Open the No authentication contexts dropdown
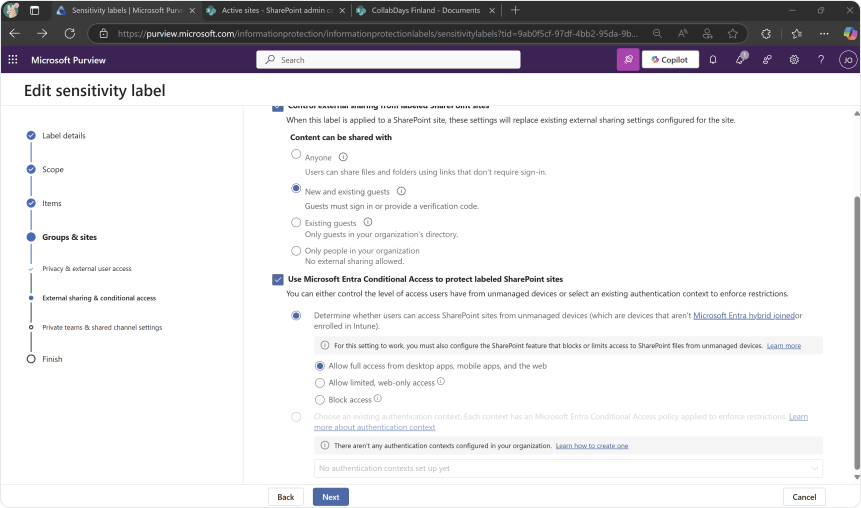Image resolution: width=861 pixels, height=508 pixels. [568, 468]
